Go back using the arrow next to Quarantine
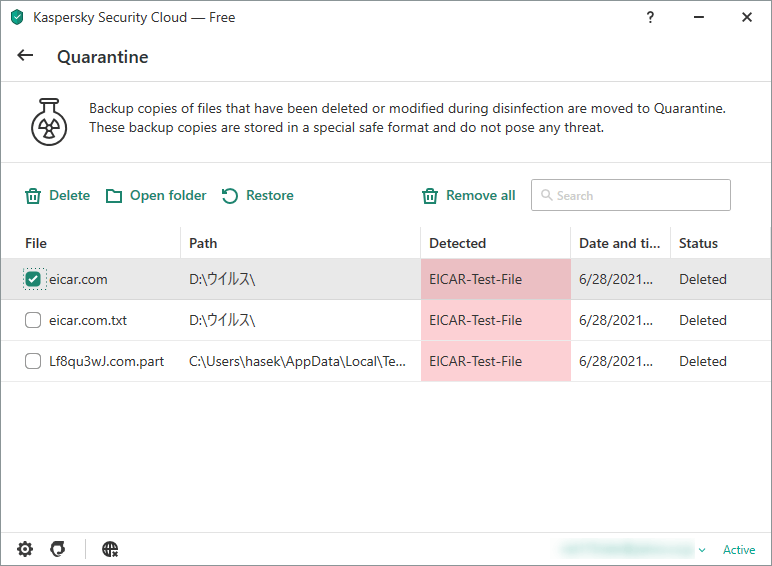 (x=25, y=56)
